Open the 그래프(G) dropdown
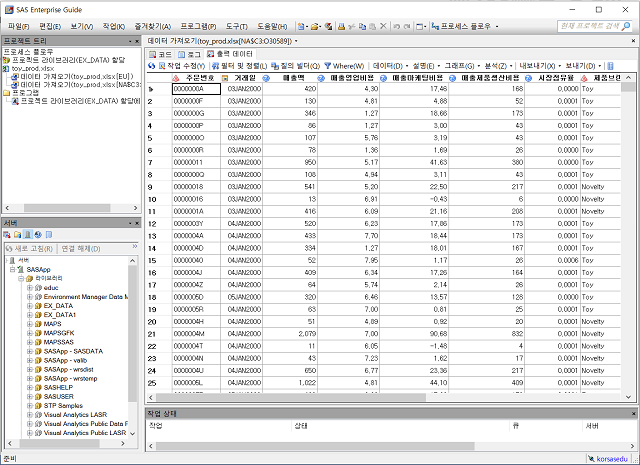The height and width of the screenshot is (465, 640). point(462,66)
